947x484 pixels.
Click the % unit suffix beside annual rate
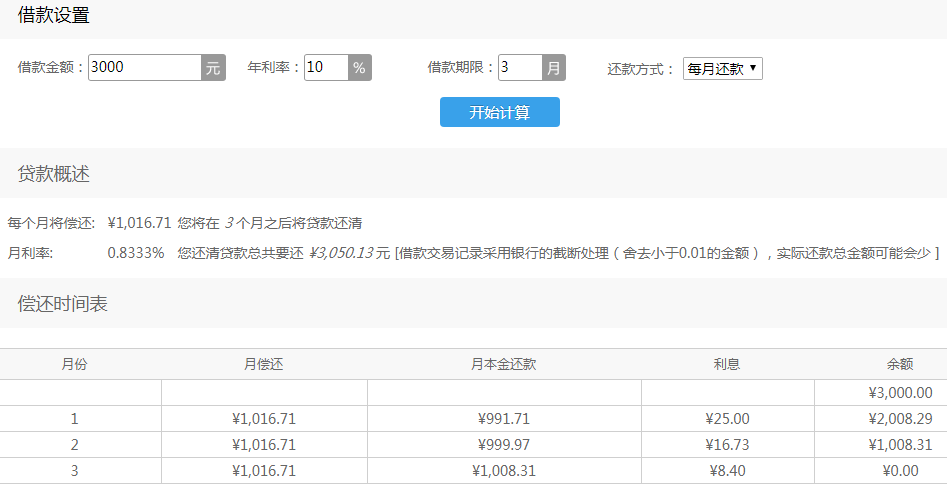[359, 67]
